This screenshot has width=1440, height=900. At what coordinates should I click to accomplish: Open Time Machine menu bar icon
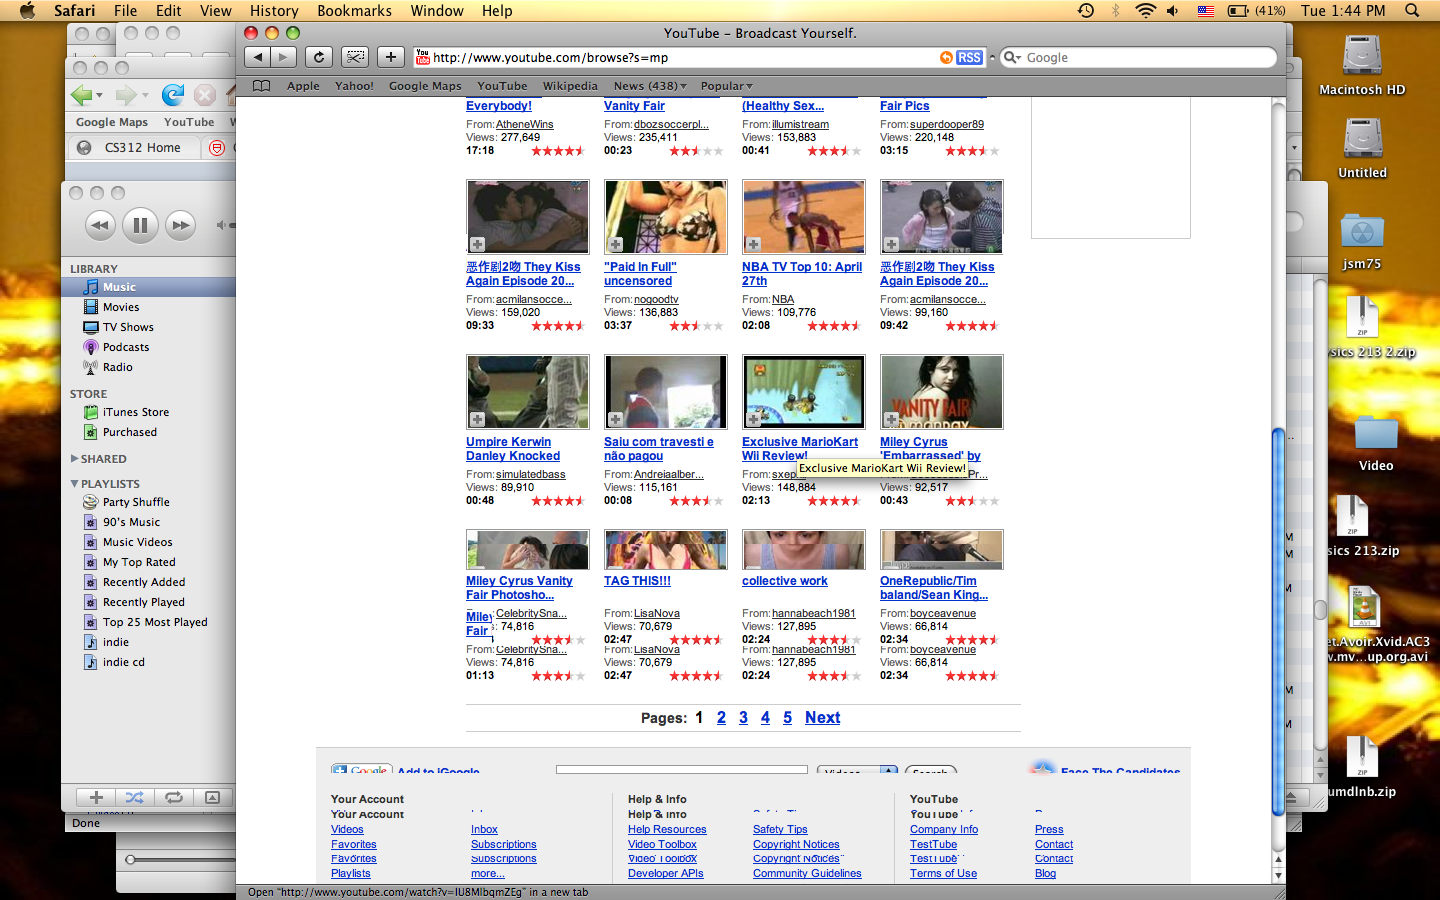(x=1086, y=11)
